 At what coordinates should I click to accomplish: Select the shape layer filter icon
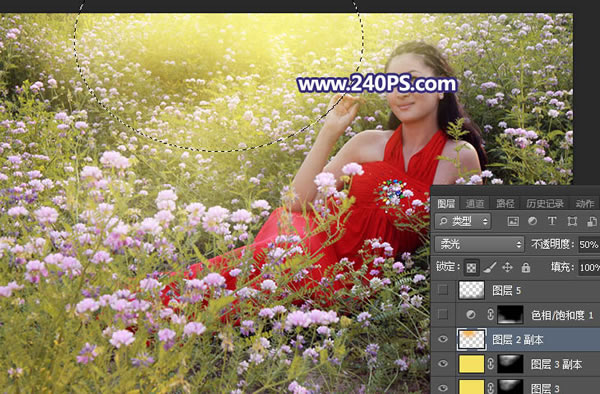pos(572,221)
